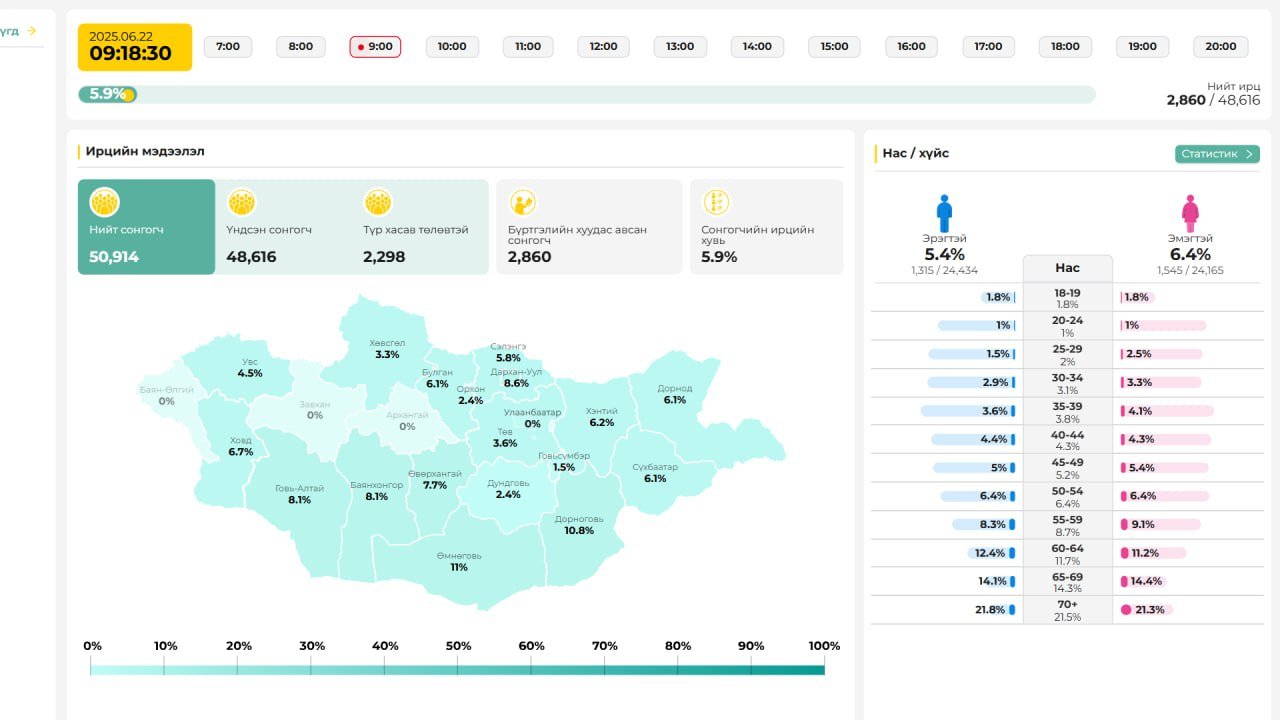This screenshot has width=1280, height=720.
Task: Select the 10:00 time slot
Action: [452, 47]
